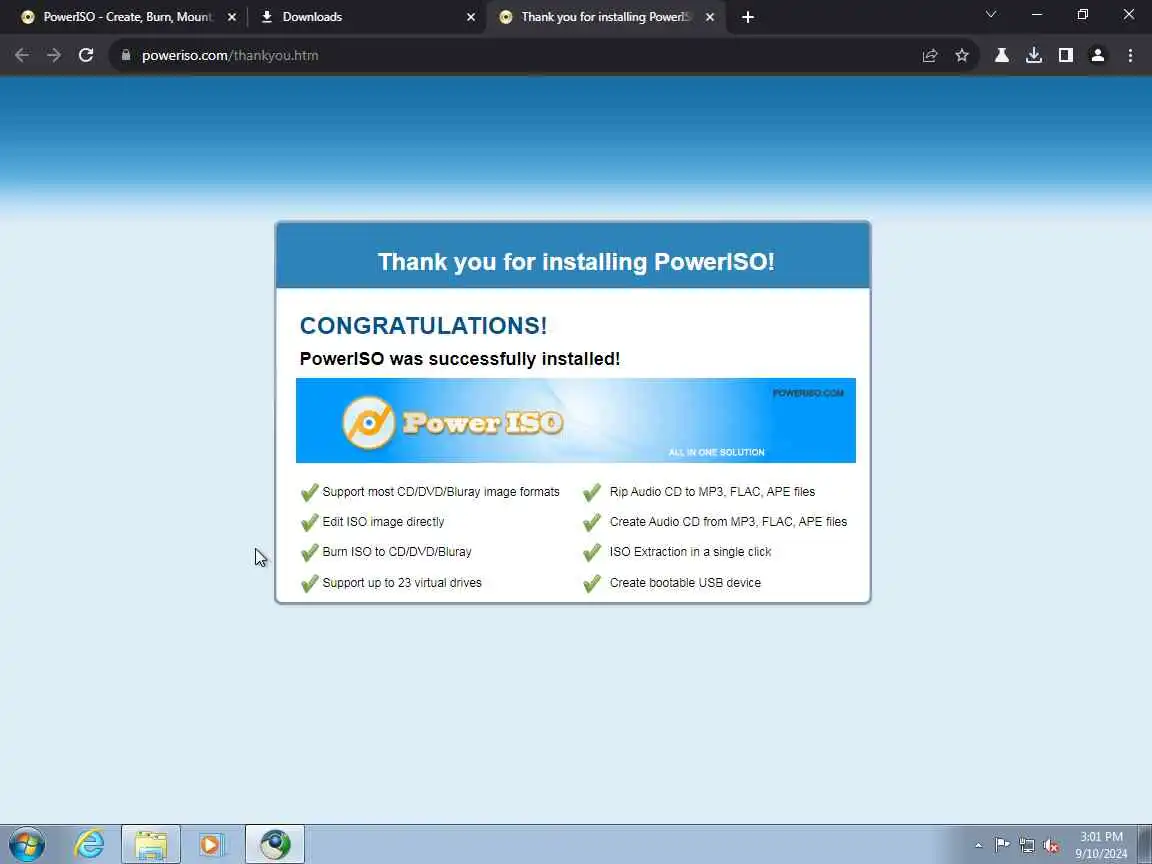The width and height of the screenshot is (1152, 864).
Task: Close the Thank you for installing tab
Action: point(710,17)
